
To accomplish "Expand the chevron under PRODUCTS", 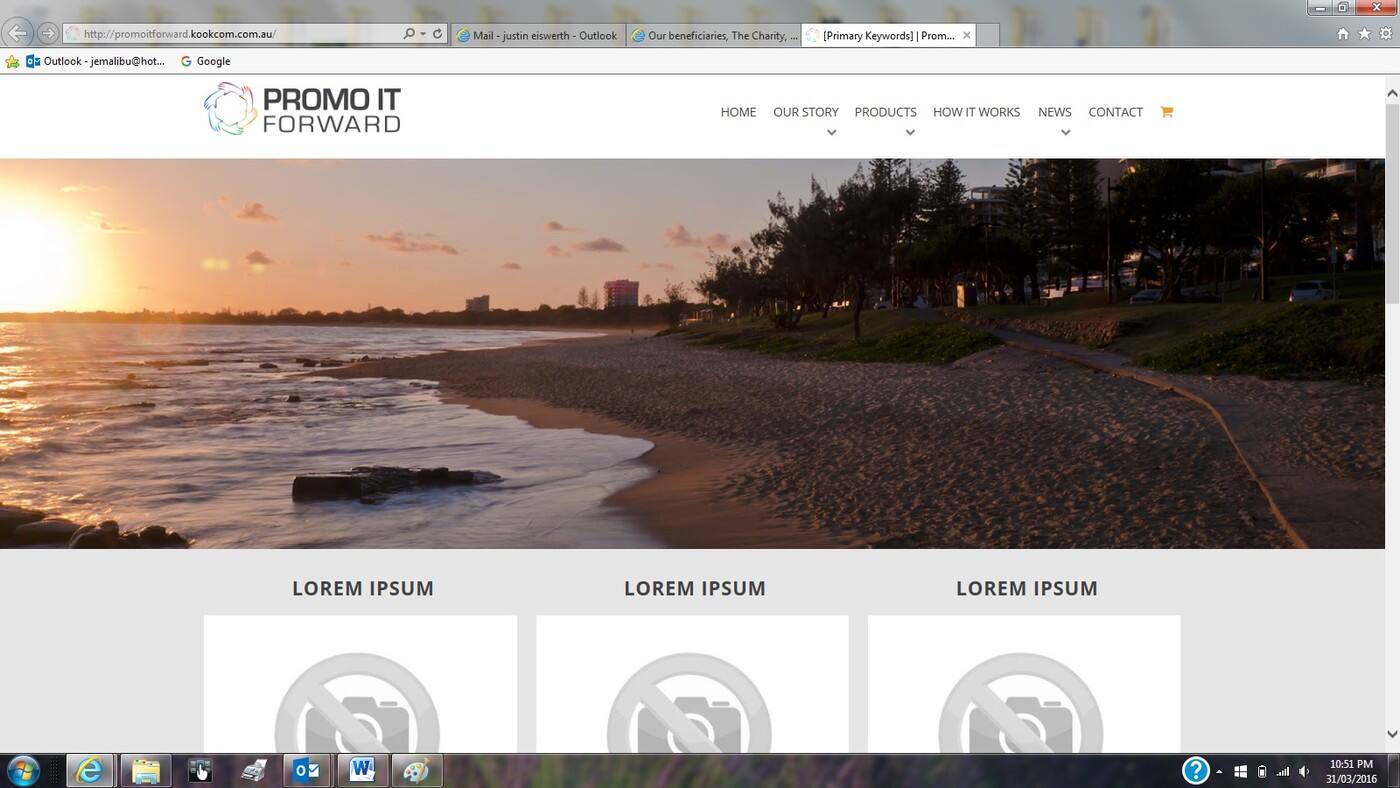I will [x=910, y=132].
